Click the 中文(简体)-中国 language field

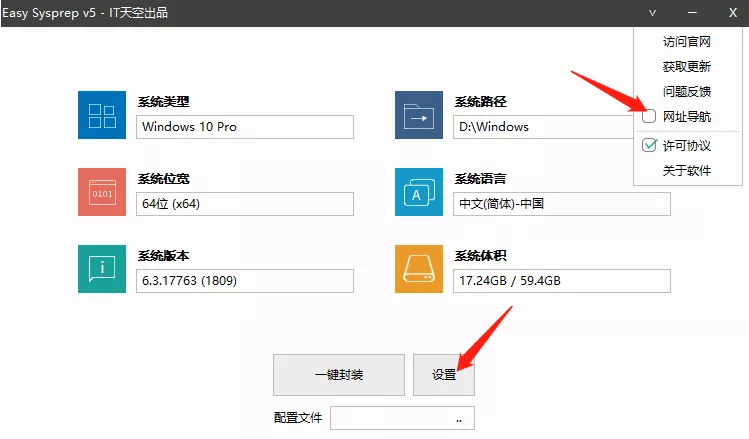pyautogui.click(x=561, y=204)
